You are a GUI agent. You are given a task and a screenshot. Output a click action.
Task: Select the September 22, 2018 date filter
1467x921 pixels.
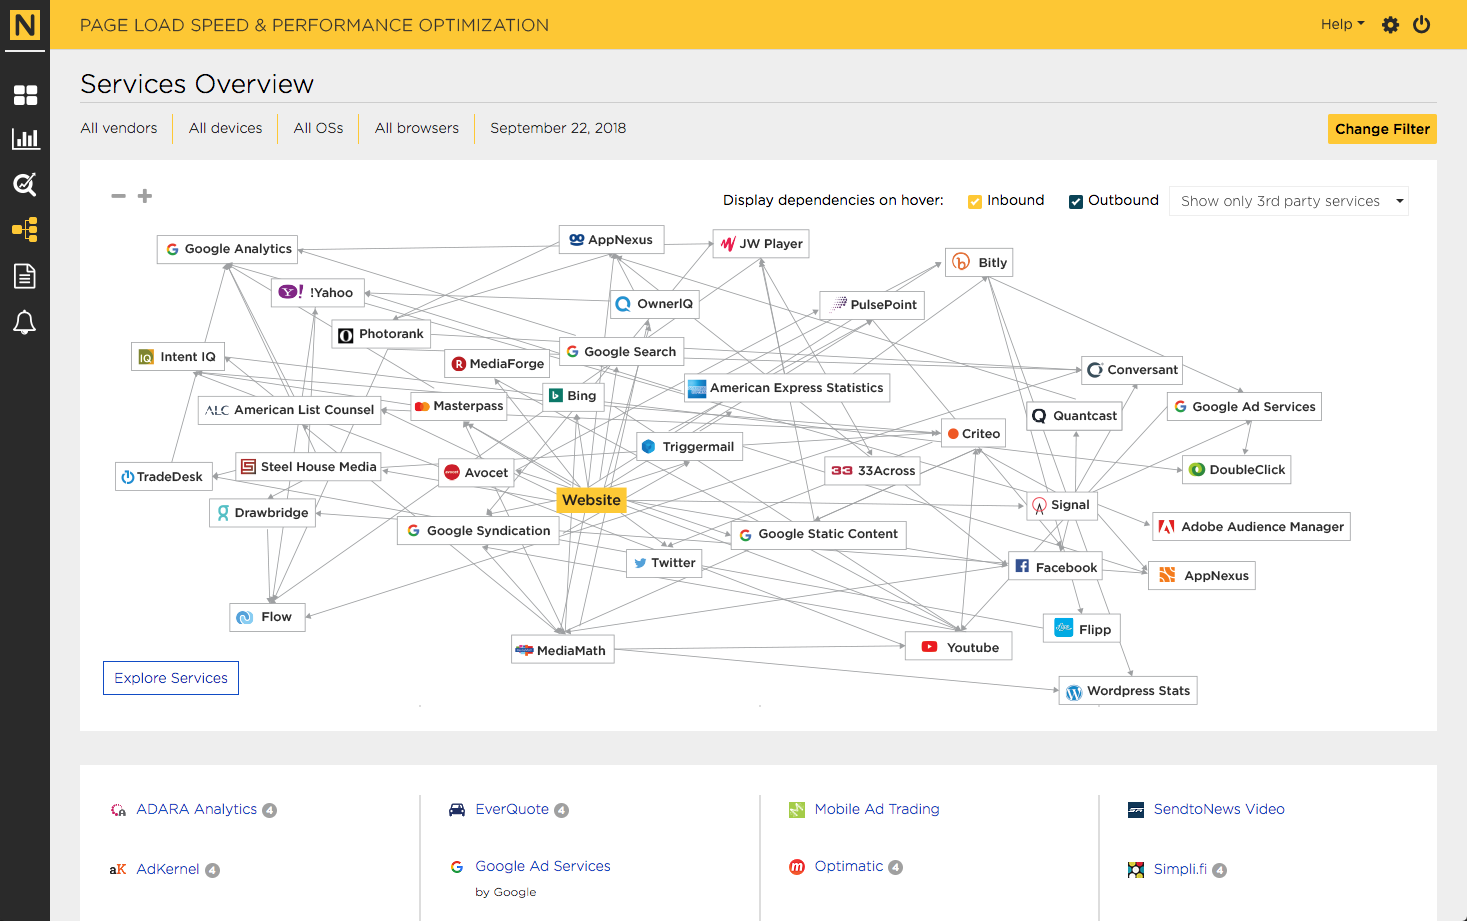(x=558, y=128)
